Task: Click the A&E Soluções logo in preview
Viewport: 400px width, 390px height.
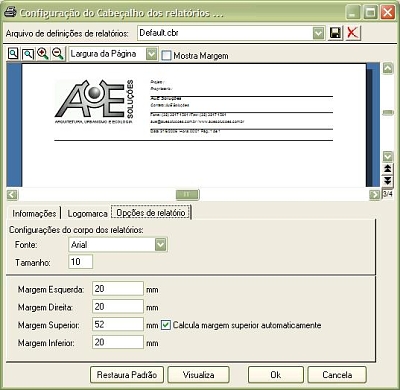Action: pyautogui.click(x=95, y=102)
